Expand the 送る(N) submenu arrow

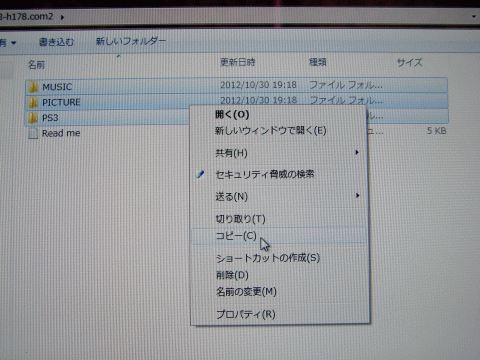(x=357, y=195)
